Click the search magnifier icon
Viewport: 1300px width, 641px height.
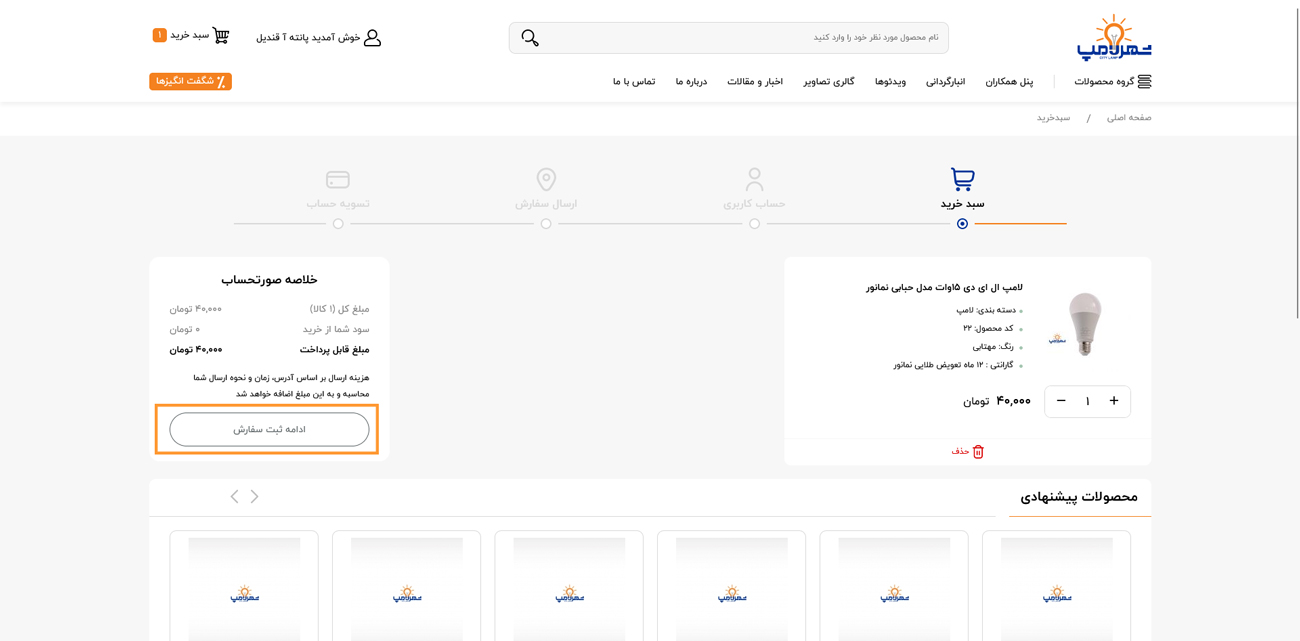click(x=530, y=38)
